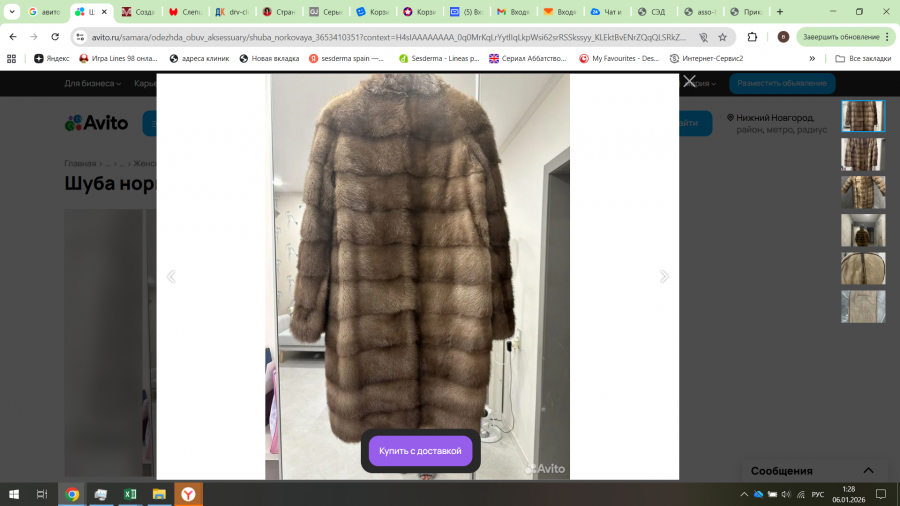This screenshot has width=900, height=506.
Task: Go to the previous photo with left arrow
Action: (x=171, y=277)
